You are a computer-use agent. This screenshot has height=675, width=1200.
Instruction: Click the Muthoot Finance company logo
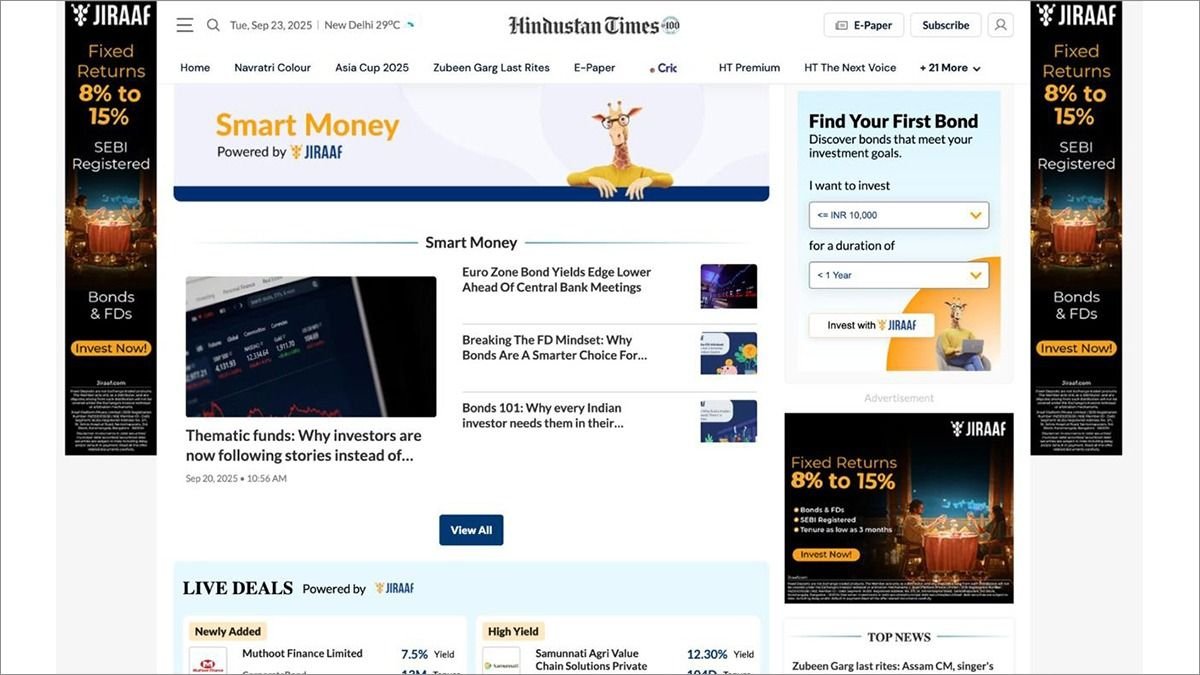pyautogui.click(x=208, y=661)
